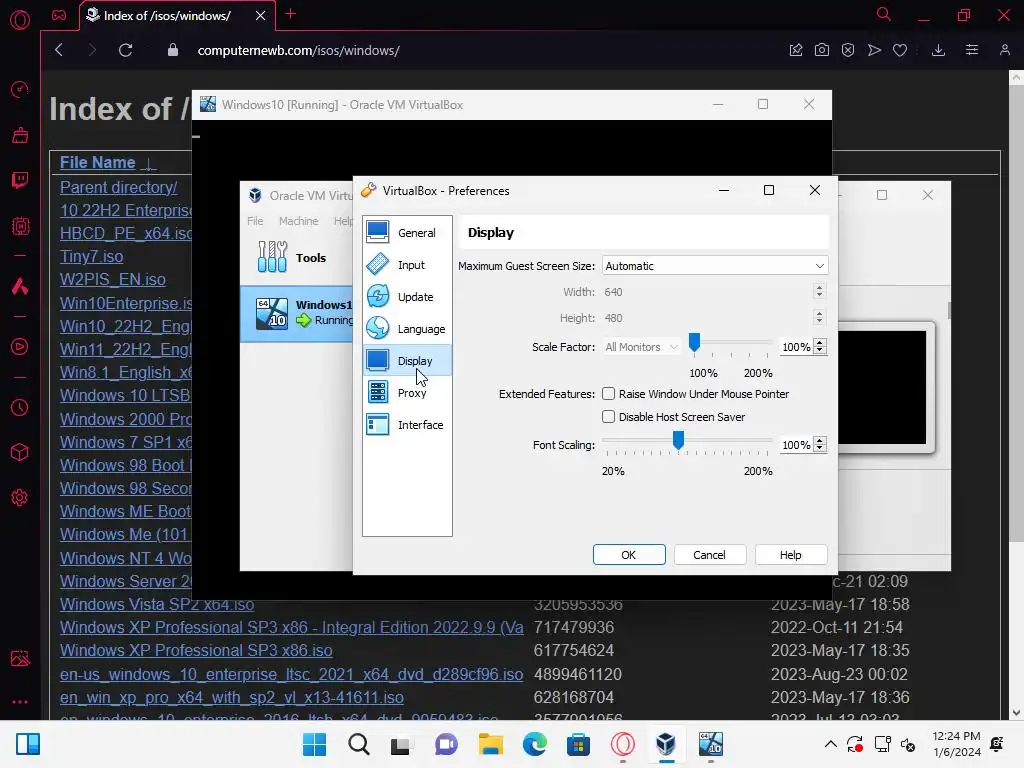Click heart bookmark icon in address bar

(900, 50)
